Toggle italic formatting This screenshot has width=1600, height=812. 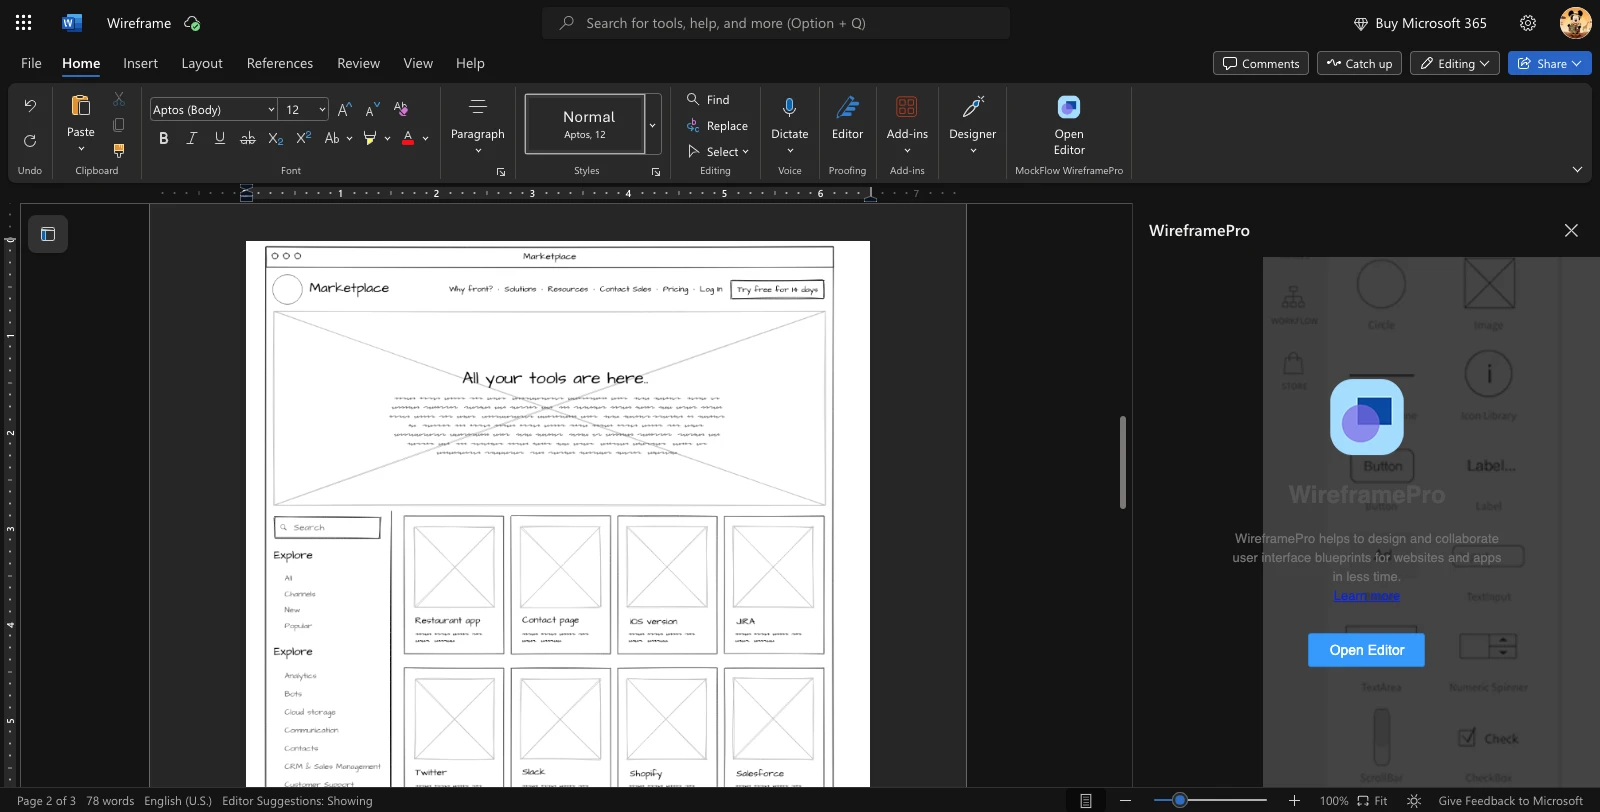point(192,138)
